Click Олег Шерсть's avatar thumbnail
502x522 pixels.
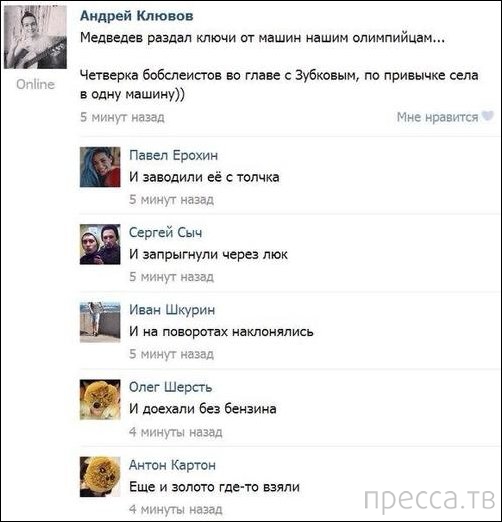[x=100, y=399]
